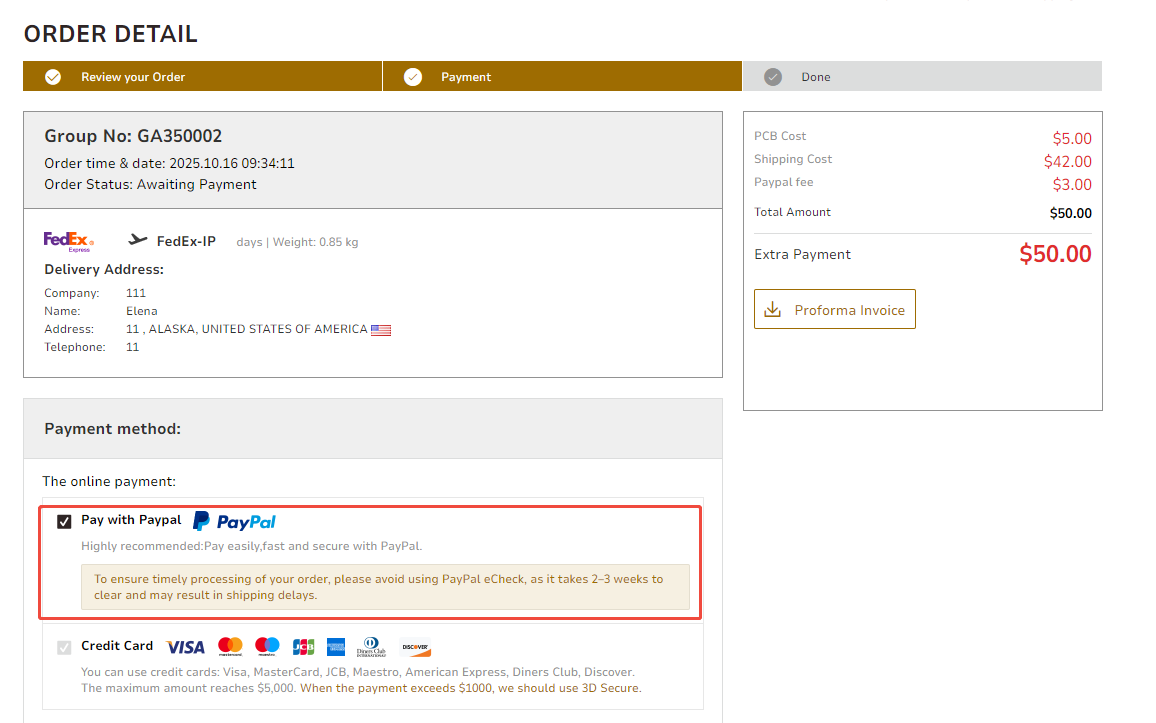The image size is (1156, 723).
Task: Click the MasterCard icon
Action: tap(230, 647)
